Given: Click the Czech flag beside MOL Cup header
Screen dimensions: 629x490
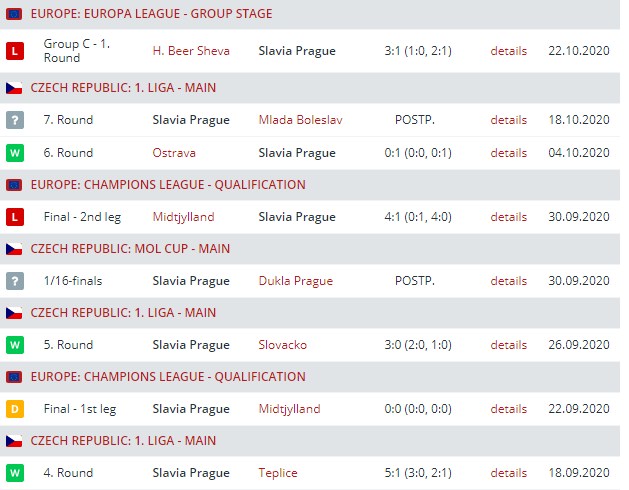Looking at the screenshot, I should [x=14, y=248].
